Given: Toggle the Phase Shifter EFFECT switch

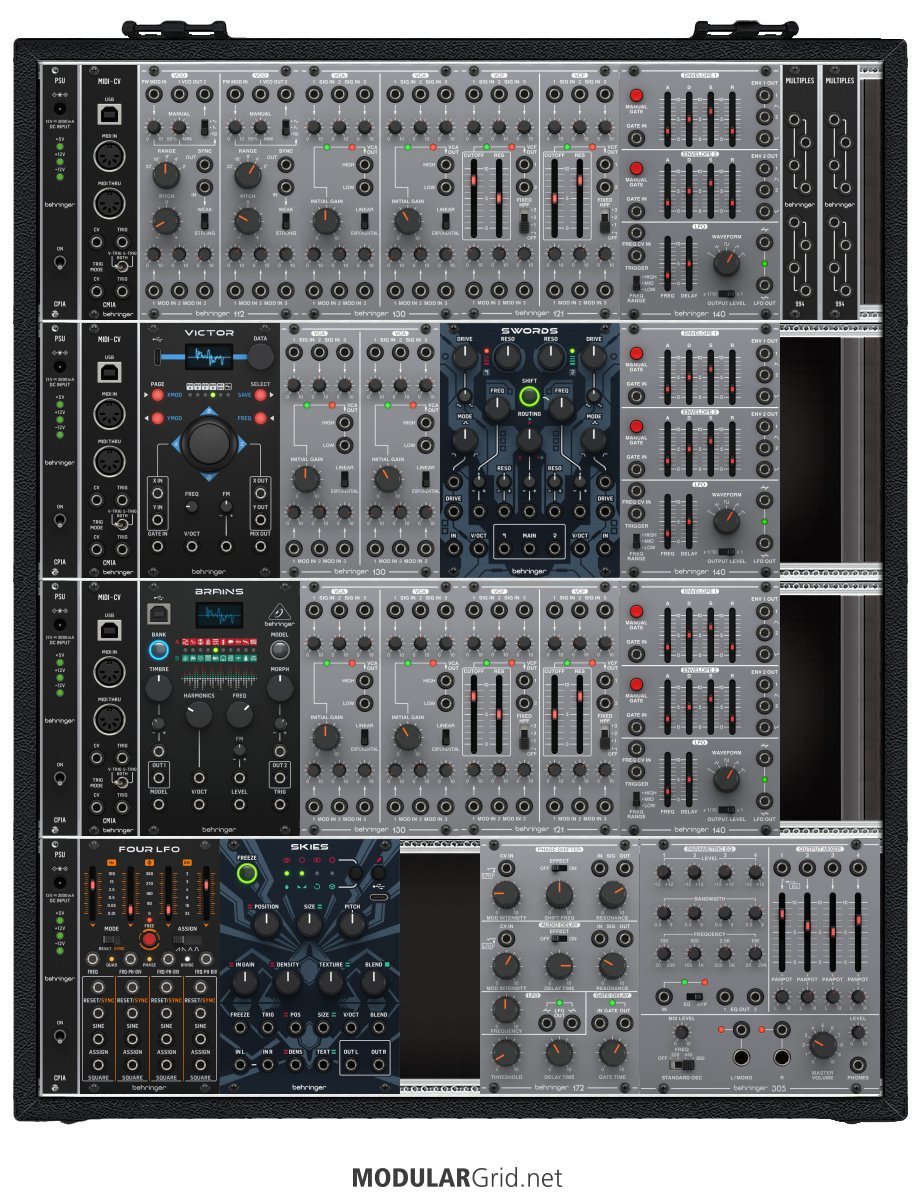Looking at the screenshot, I should 559,868.
